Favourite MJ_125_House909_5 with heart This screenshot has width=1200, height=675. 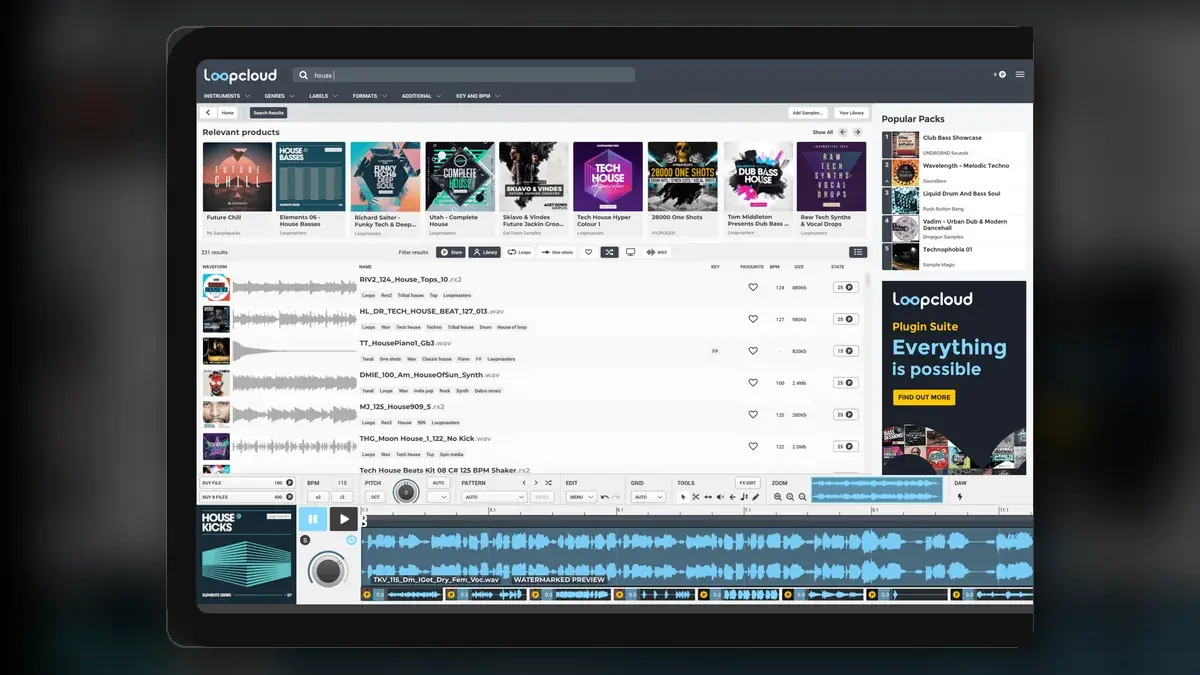[x=753, y=414]
